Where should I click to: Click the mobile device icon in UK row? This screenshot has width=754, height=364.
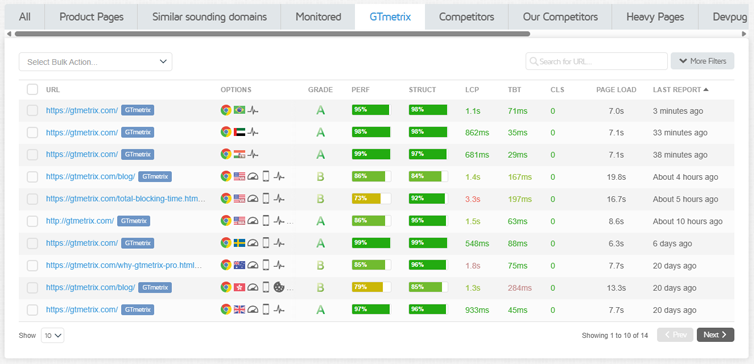(x=266, y=309)
